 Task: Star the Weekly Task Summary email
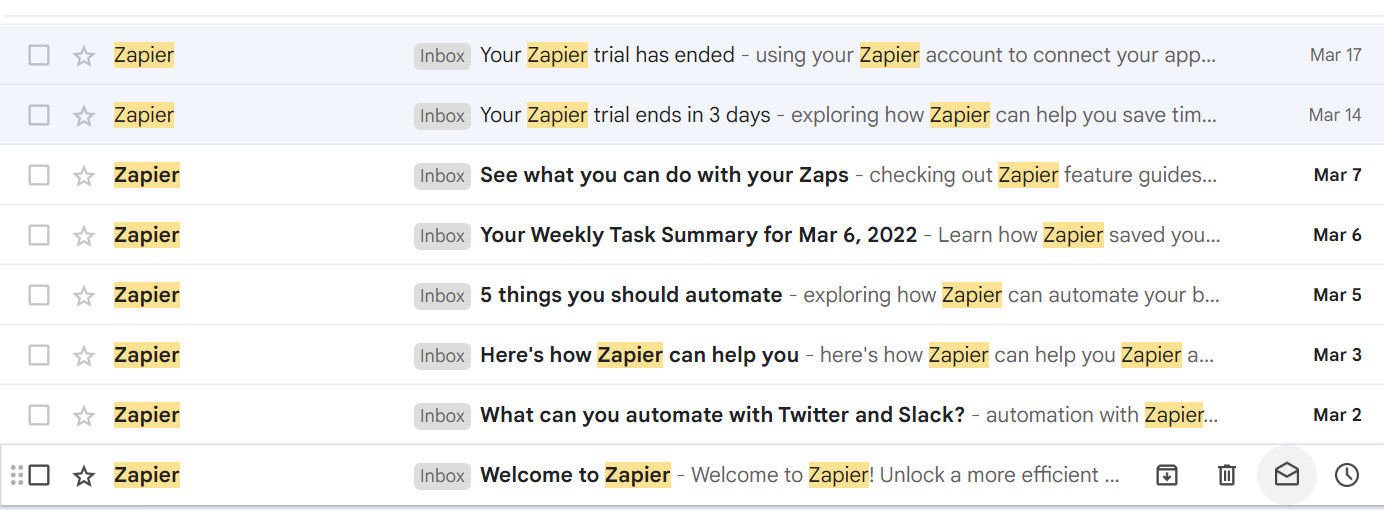[x=84, y=236]
